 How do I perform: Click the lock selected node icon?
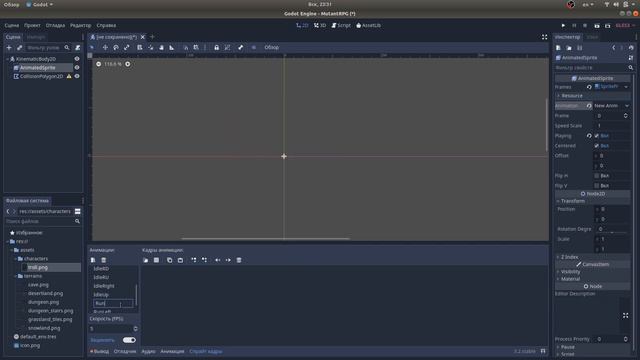pyautogui.click(x=216, y=48)
